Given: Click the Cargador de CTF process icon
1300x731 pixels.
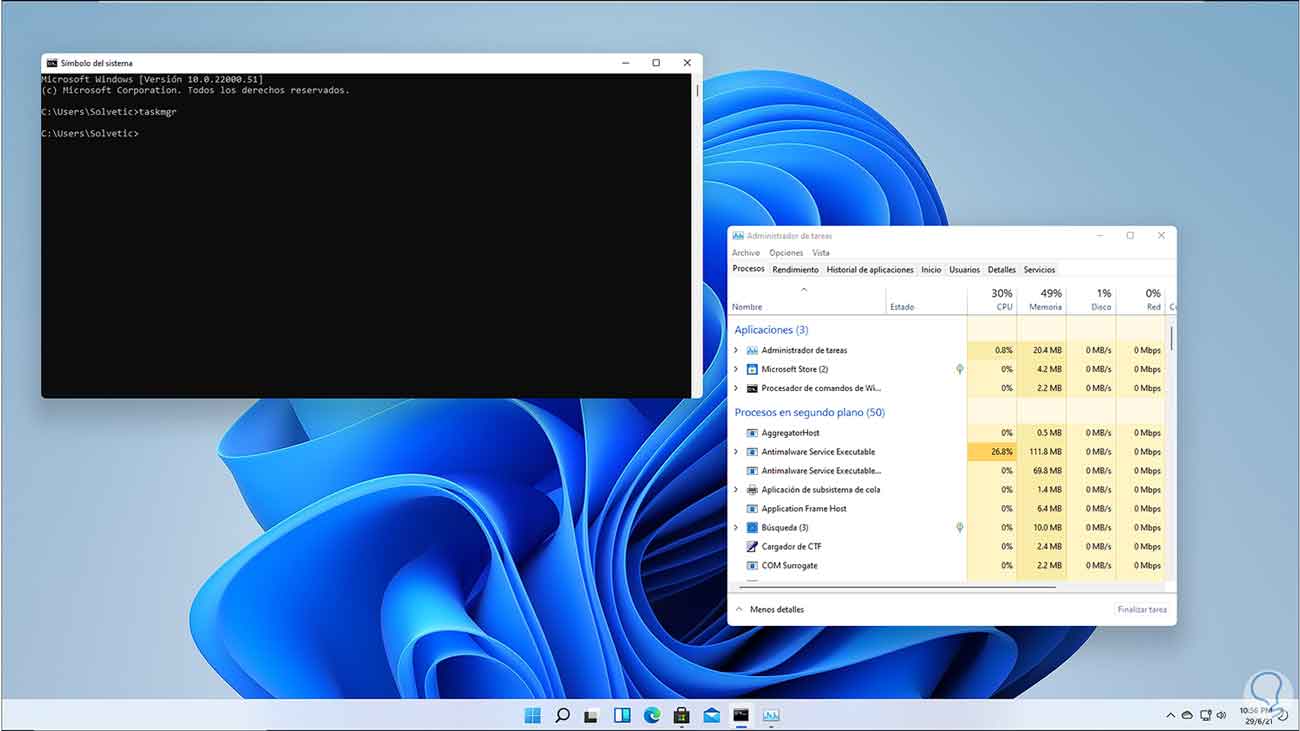Looking at the screenshot, I should click(752, 547).
